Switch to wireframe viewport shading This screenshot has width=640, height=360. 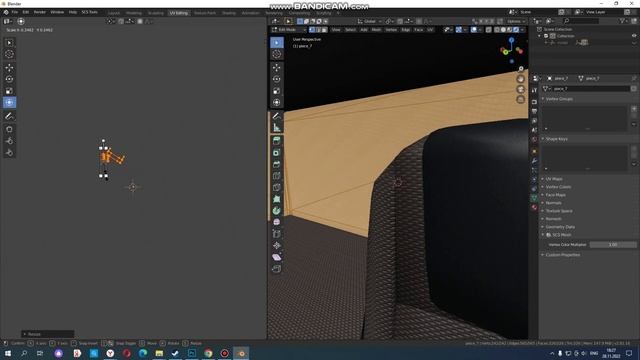point(497,30)
